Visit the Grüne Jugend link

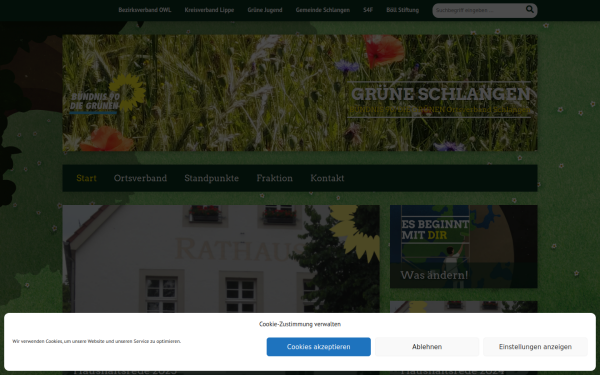pos(265,10)
